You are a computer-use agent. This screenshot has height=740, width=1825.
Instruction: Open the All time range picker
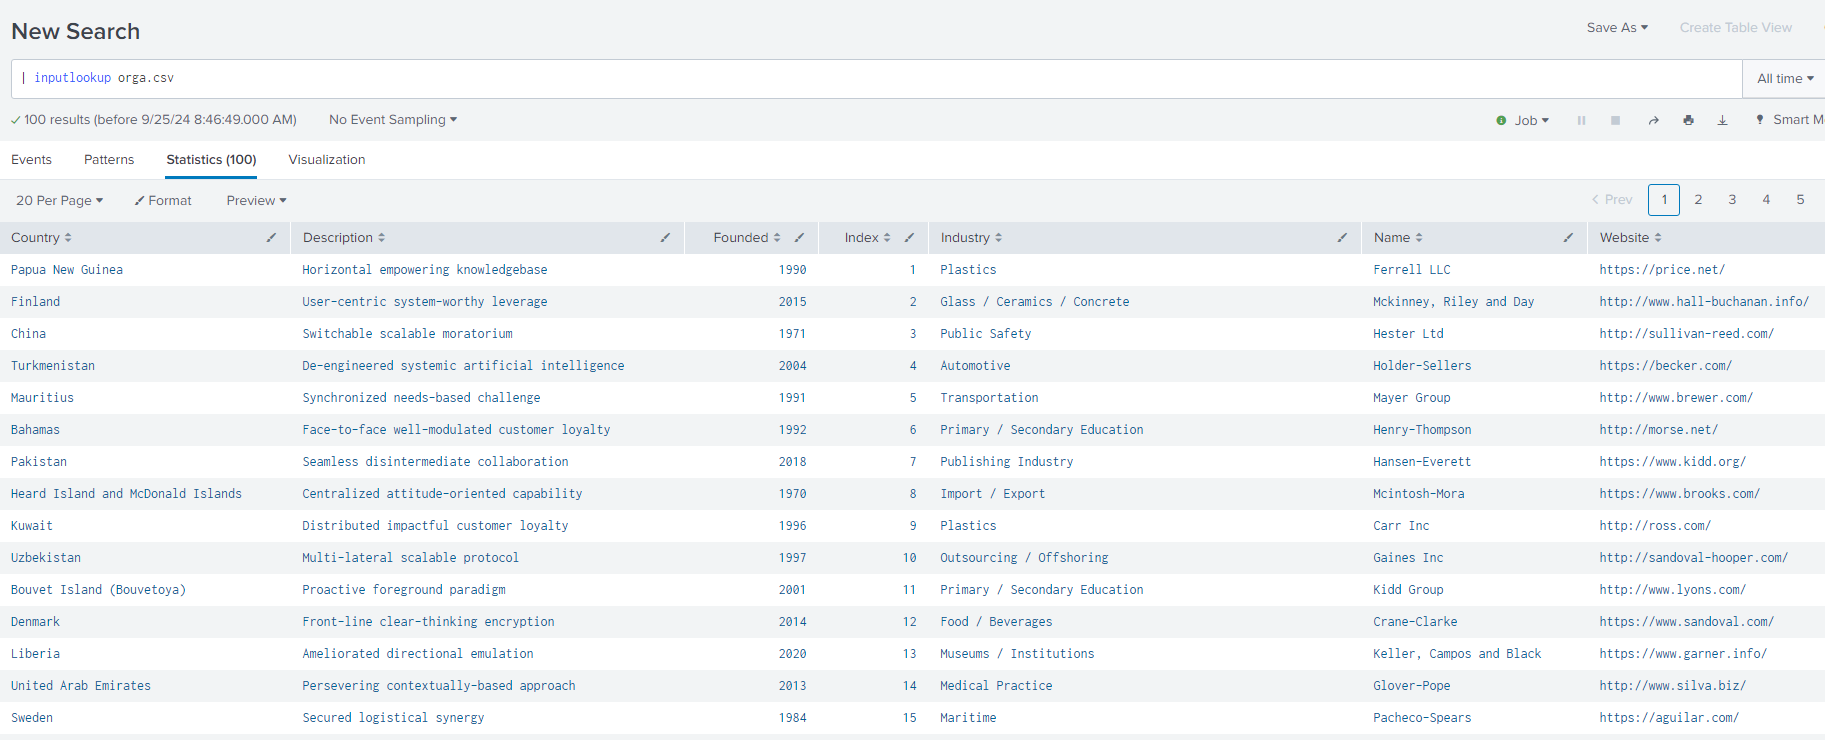click(x=1785, y=79)
